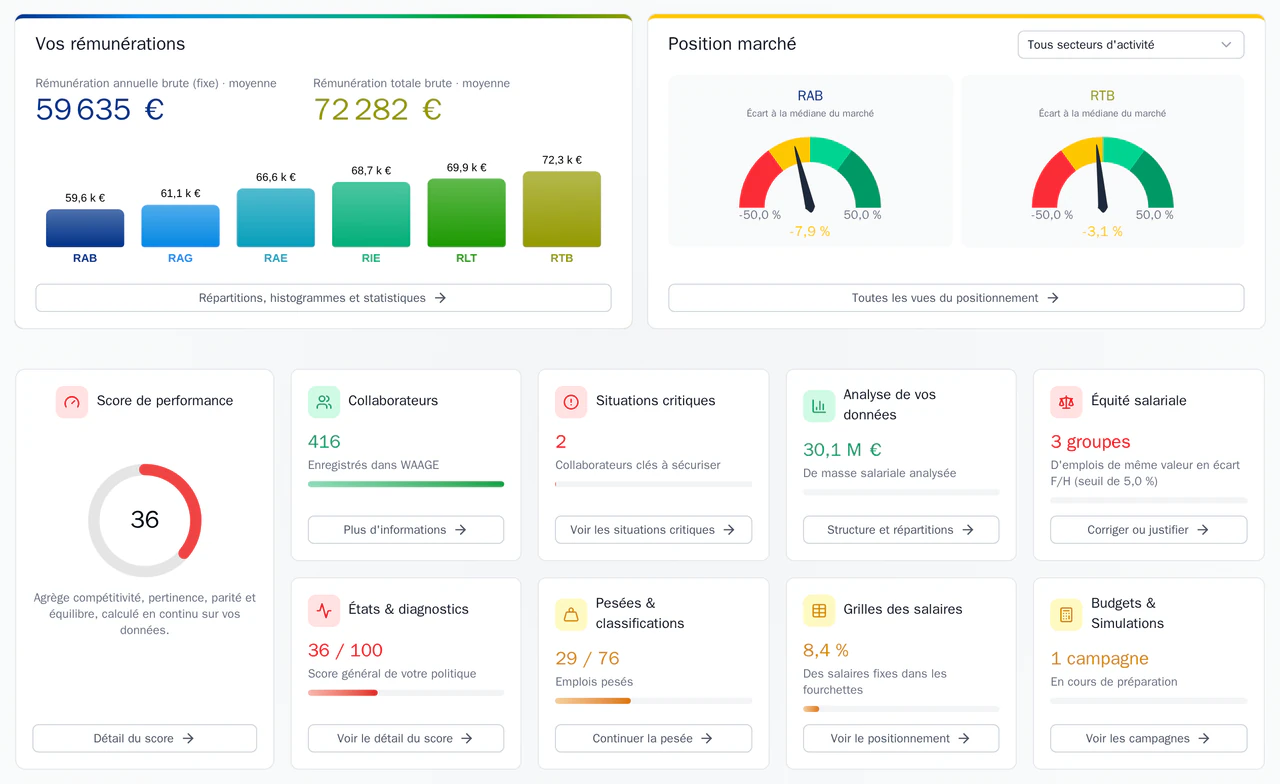The image size is (1280, 784).
Task: Open Répartitions, histogrammes et statistiques
Action: coord(323,298)
